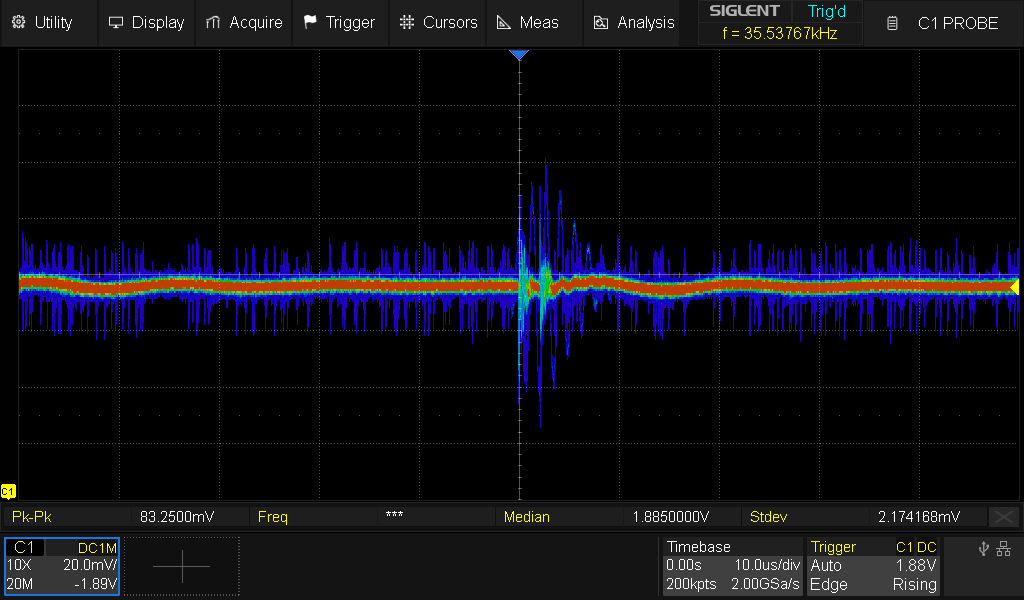Open the Trigger menu in top bar
Image resolution: width=1024 pixels, height=600 pixels.
click(x=339, y=22)
